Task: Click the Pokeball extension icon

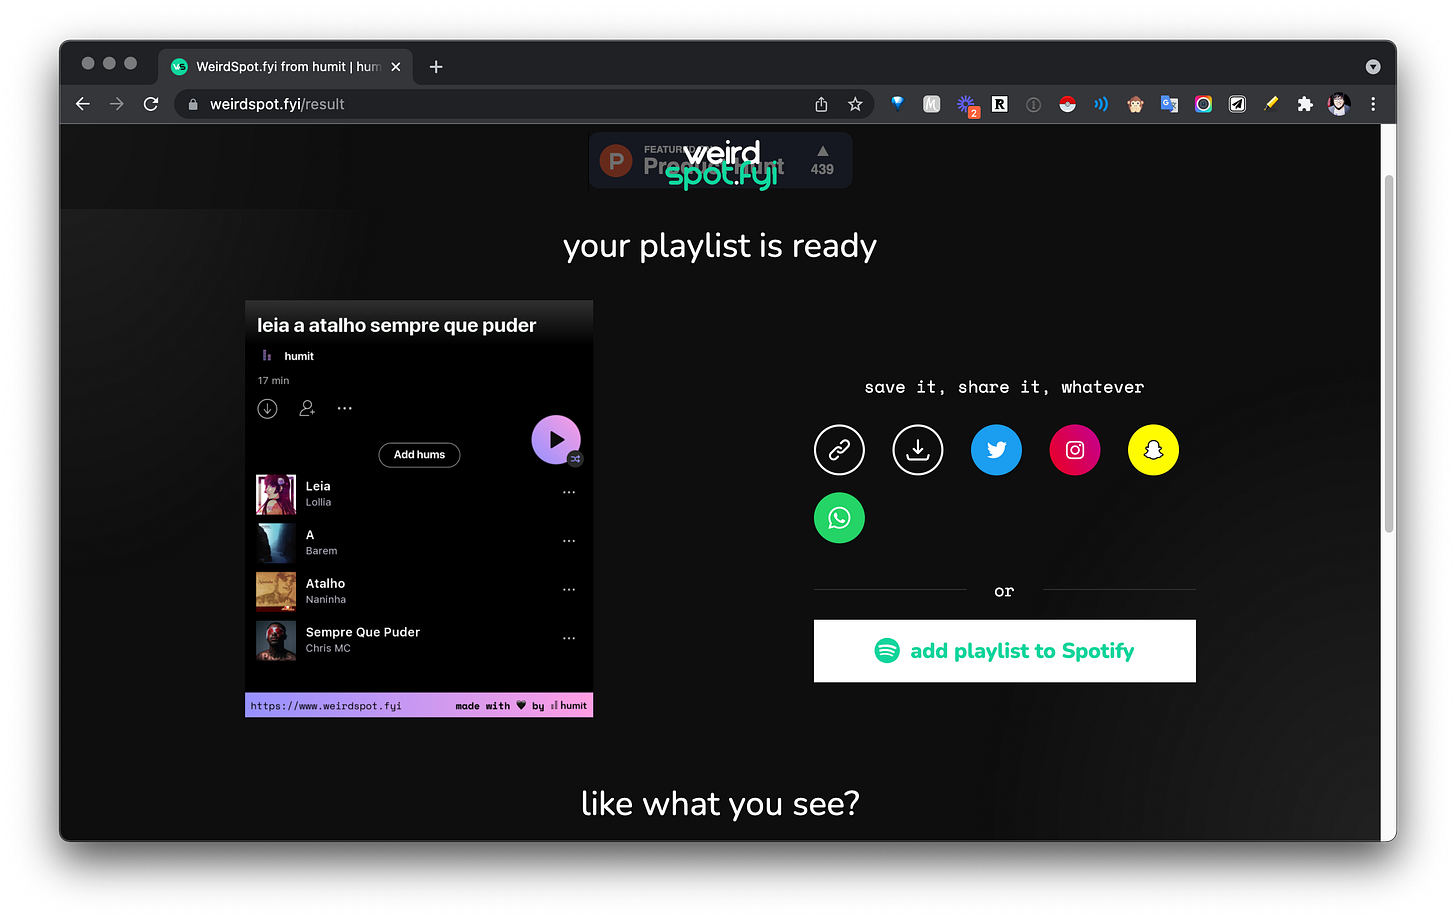Action: tap(1068, 104)
